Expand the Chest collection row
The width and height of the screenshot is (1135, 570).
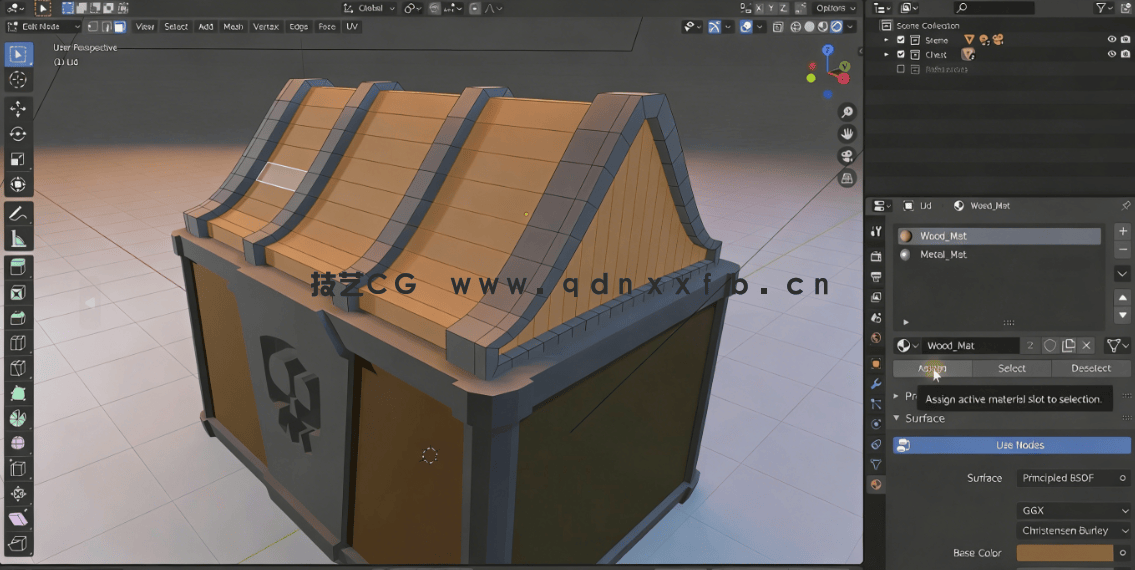click(x=886, y=54)
